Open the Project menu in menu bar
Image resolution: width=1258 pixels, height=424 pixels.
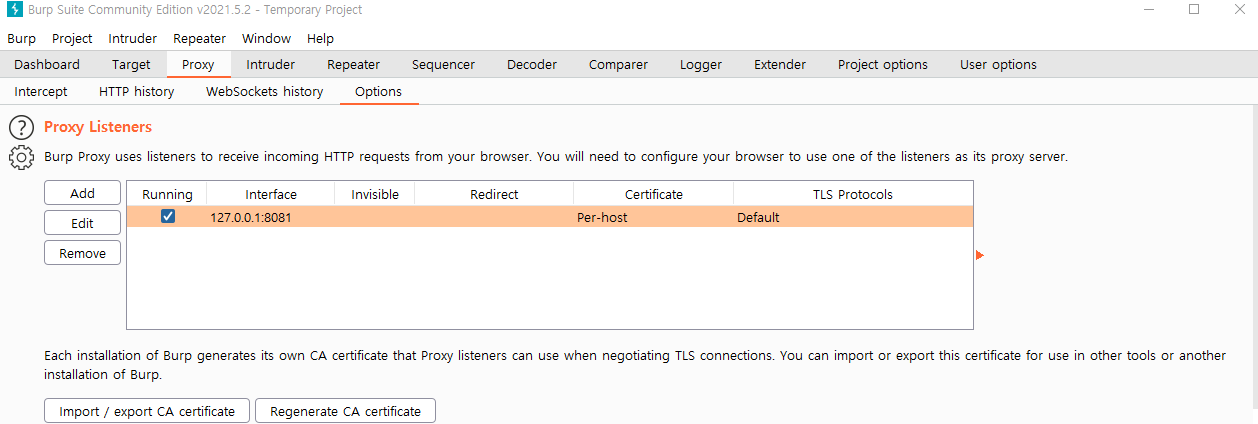(x=72, y=39)
